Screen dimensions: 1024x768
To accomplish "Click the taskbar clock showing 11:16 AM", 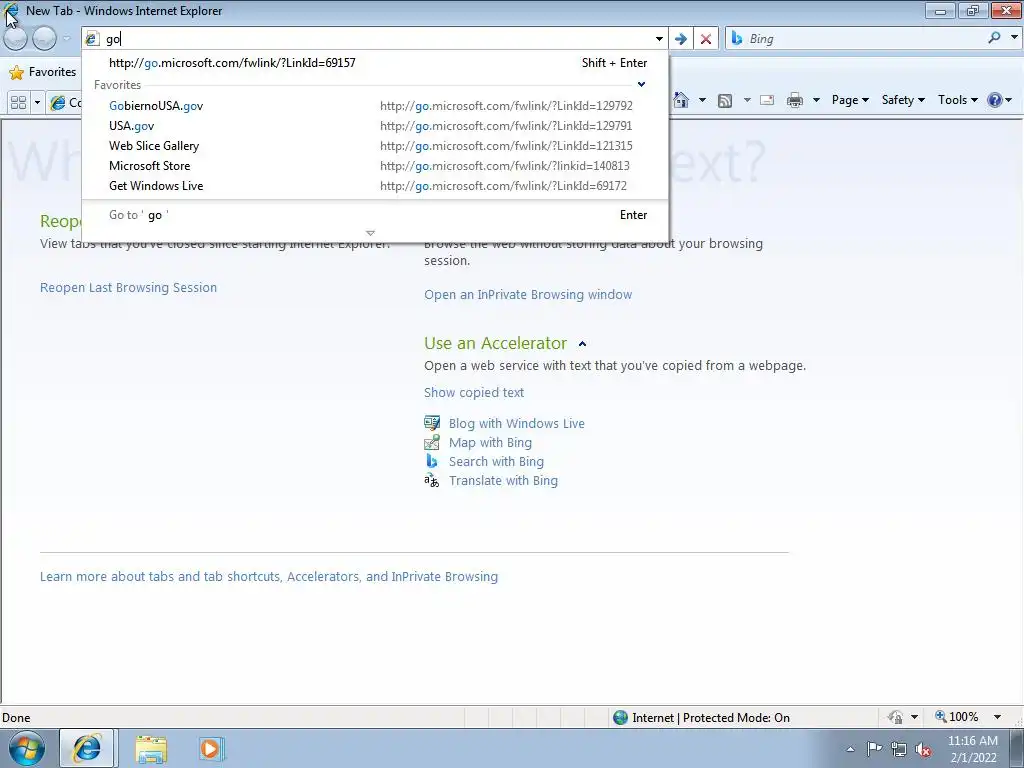I will [973, 749].
